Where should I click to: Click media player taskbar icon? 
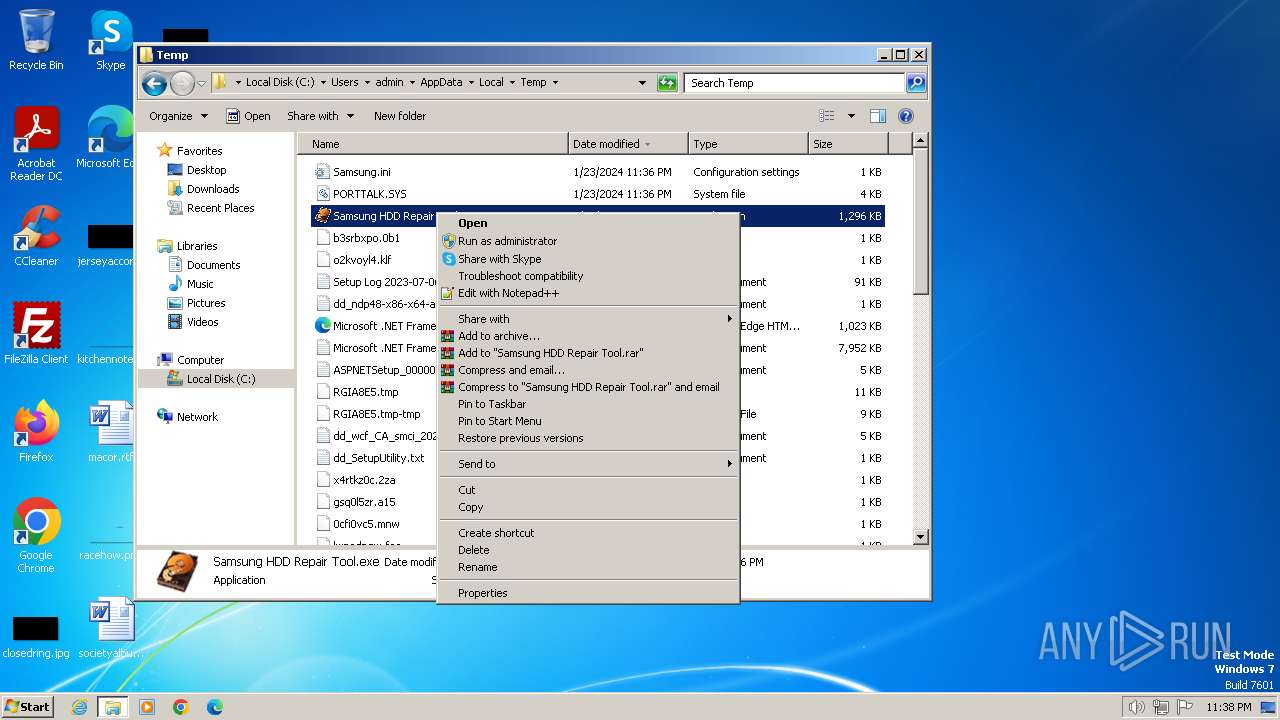point(147,707)
